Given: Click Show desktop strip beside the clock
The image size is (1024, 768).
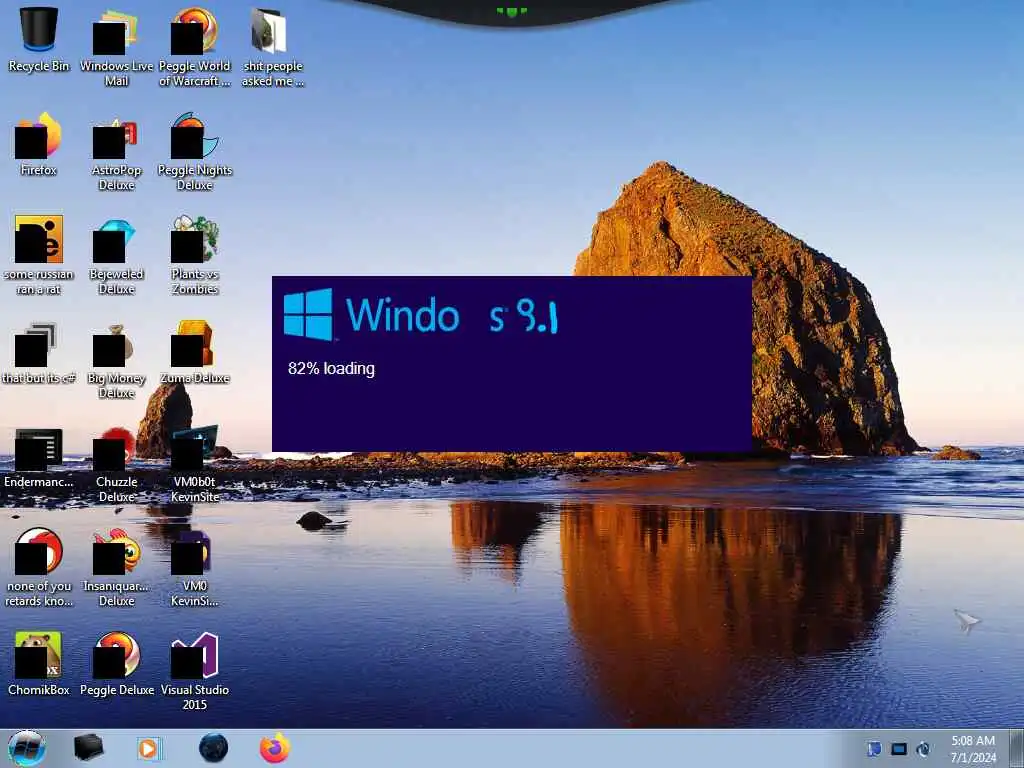Looking at the screenshot, I should (x=1017, y=748).
